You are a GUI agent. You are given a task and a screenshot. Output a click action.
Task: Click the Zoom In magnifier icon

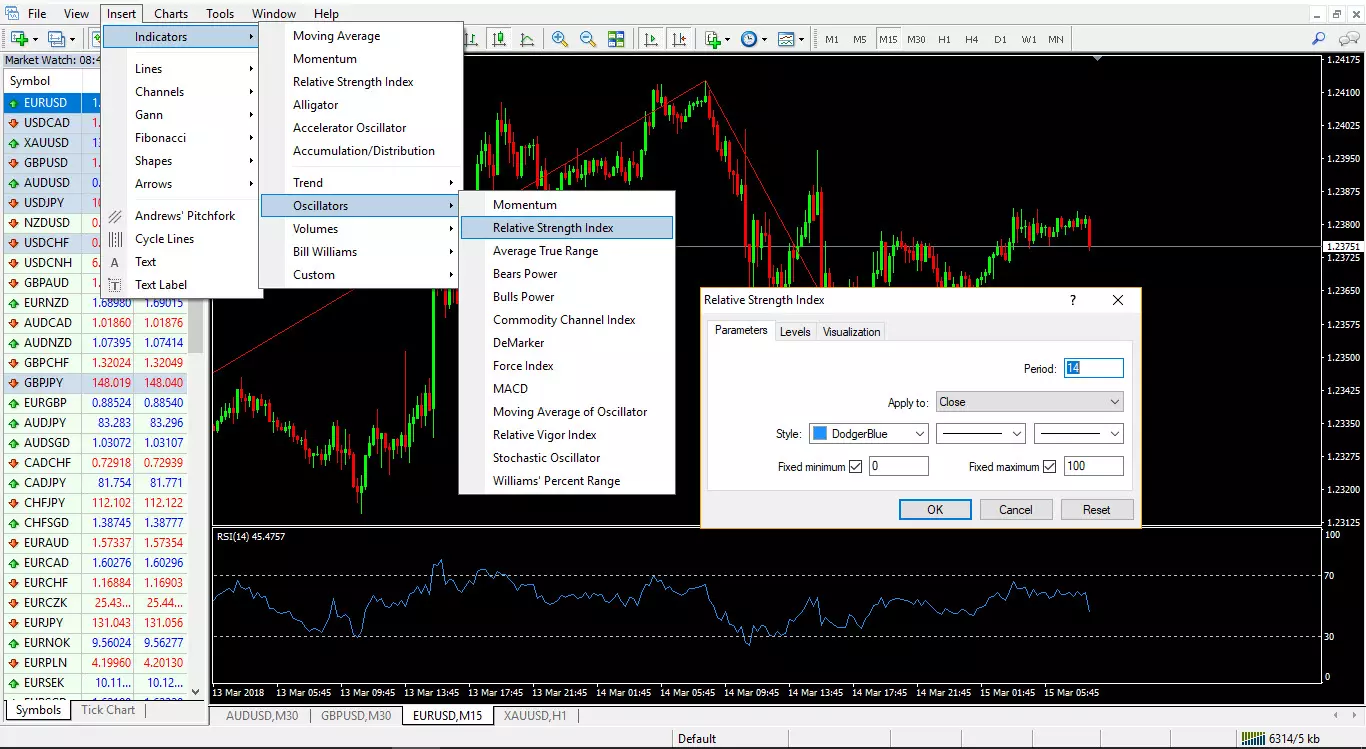pyautogui.click(x=560, y=39)
